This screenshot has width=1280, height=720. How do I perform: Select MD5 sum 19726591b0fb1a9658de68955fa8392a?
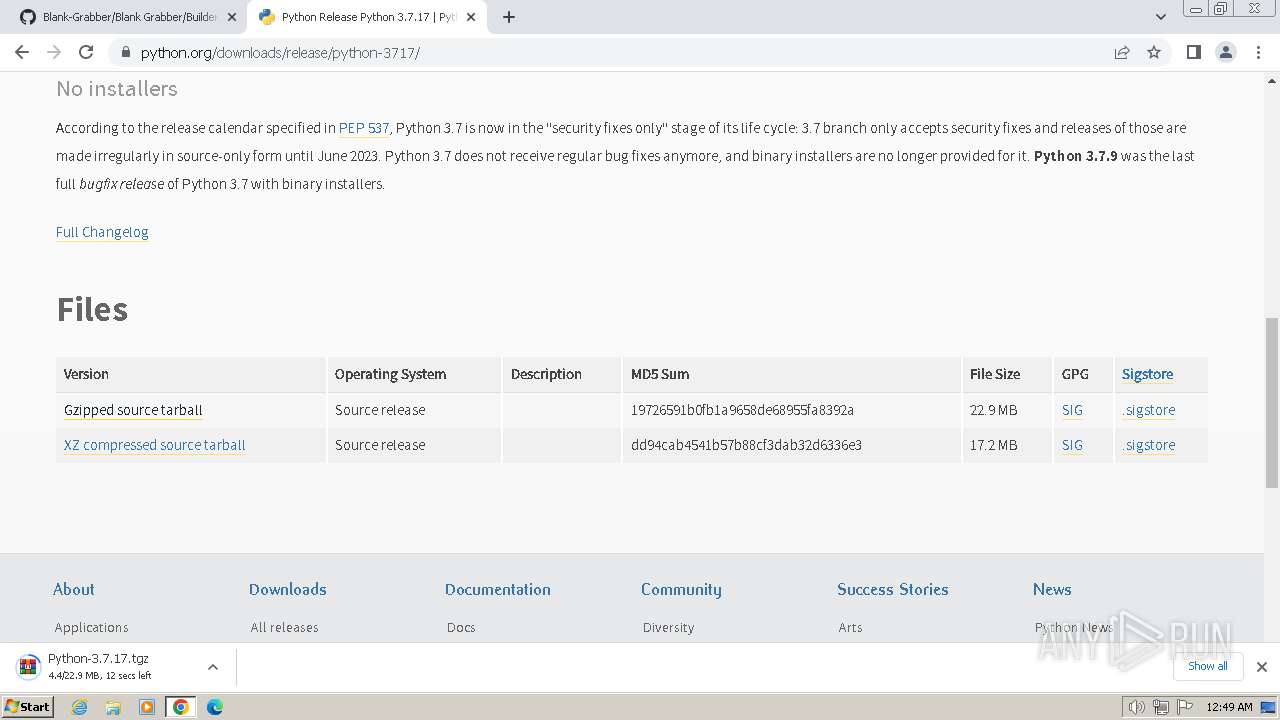point(742,410)
